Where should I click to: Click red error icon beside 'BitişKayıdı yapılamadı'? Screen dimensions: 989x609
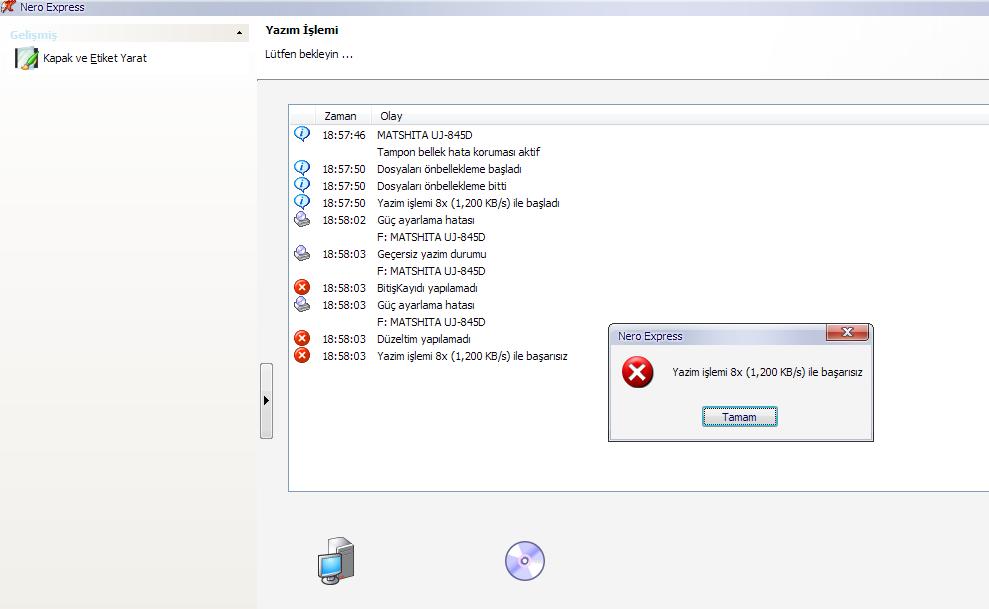pyautogui.click(x=302, y=287)
